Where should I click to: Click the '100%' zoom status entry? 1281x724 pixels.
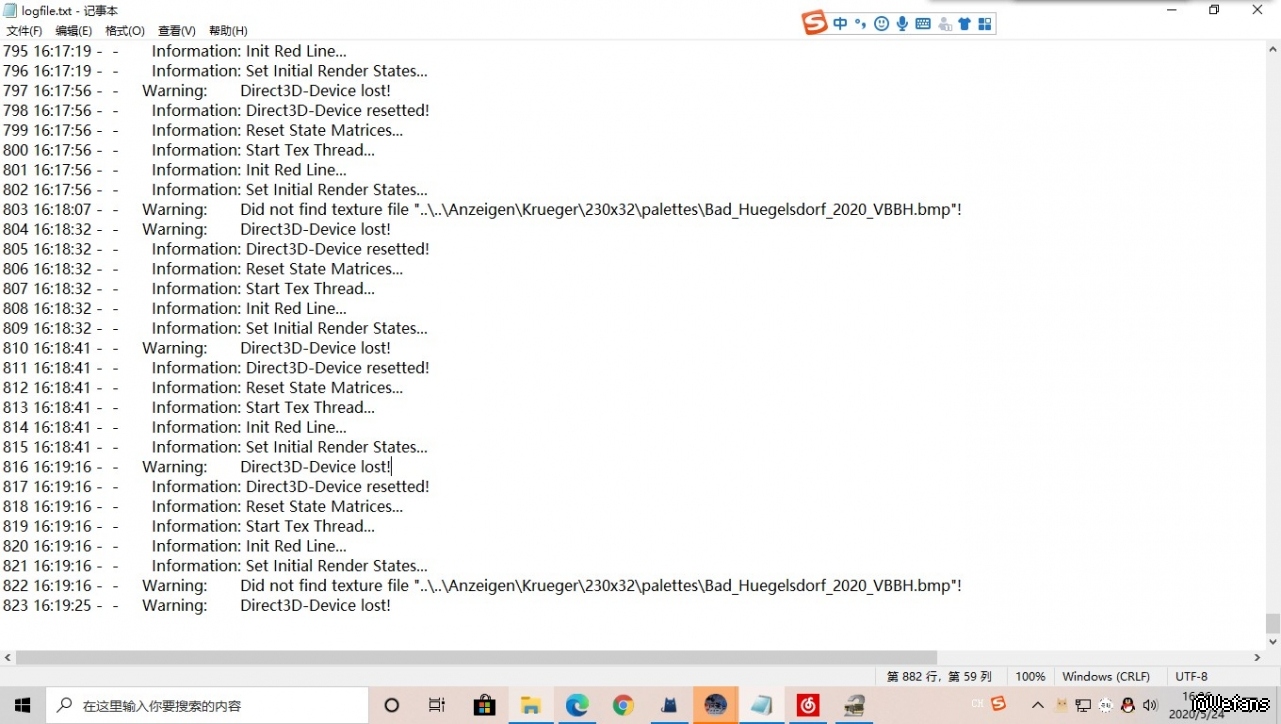click(1030, 677)
